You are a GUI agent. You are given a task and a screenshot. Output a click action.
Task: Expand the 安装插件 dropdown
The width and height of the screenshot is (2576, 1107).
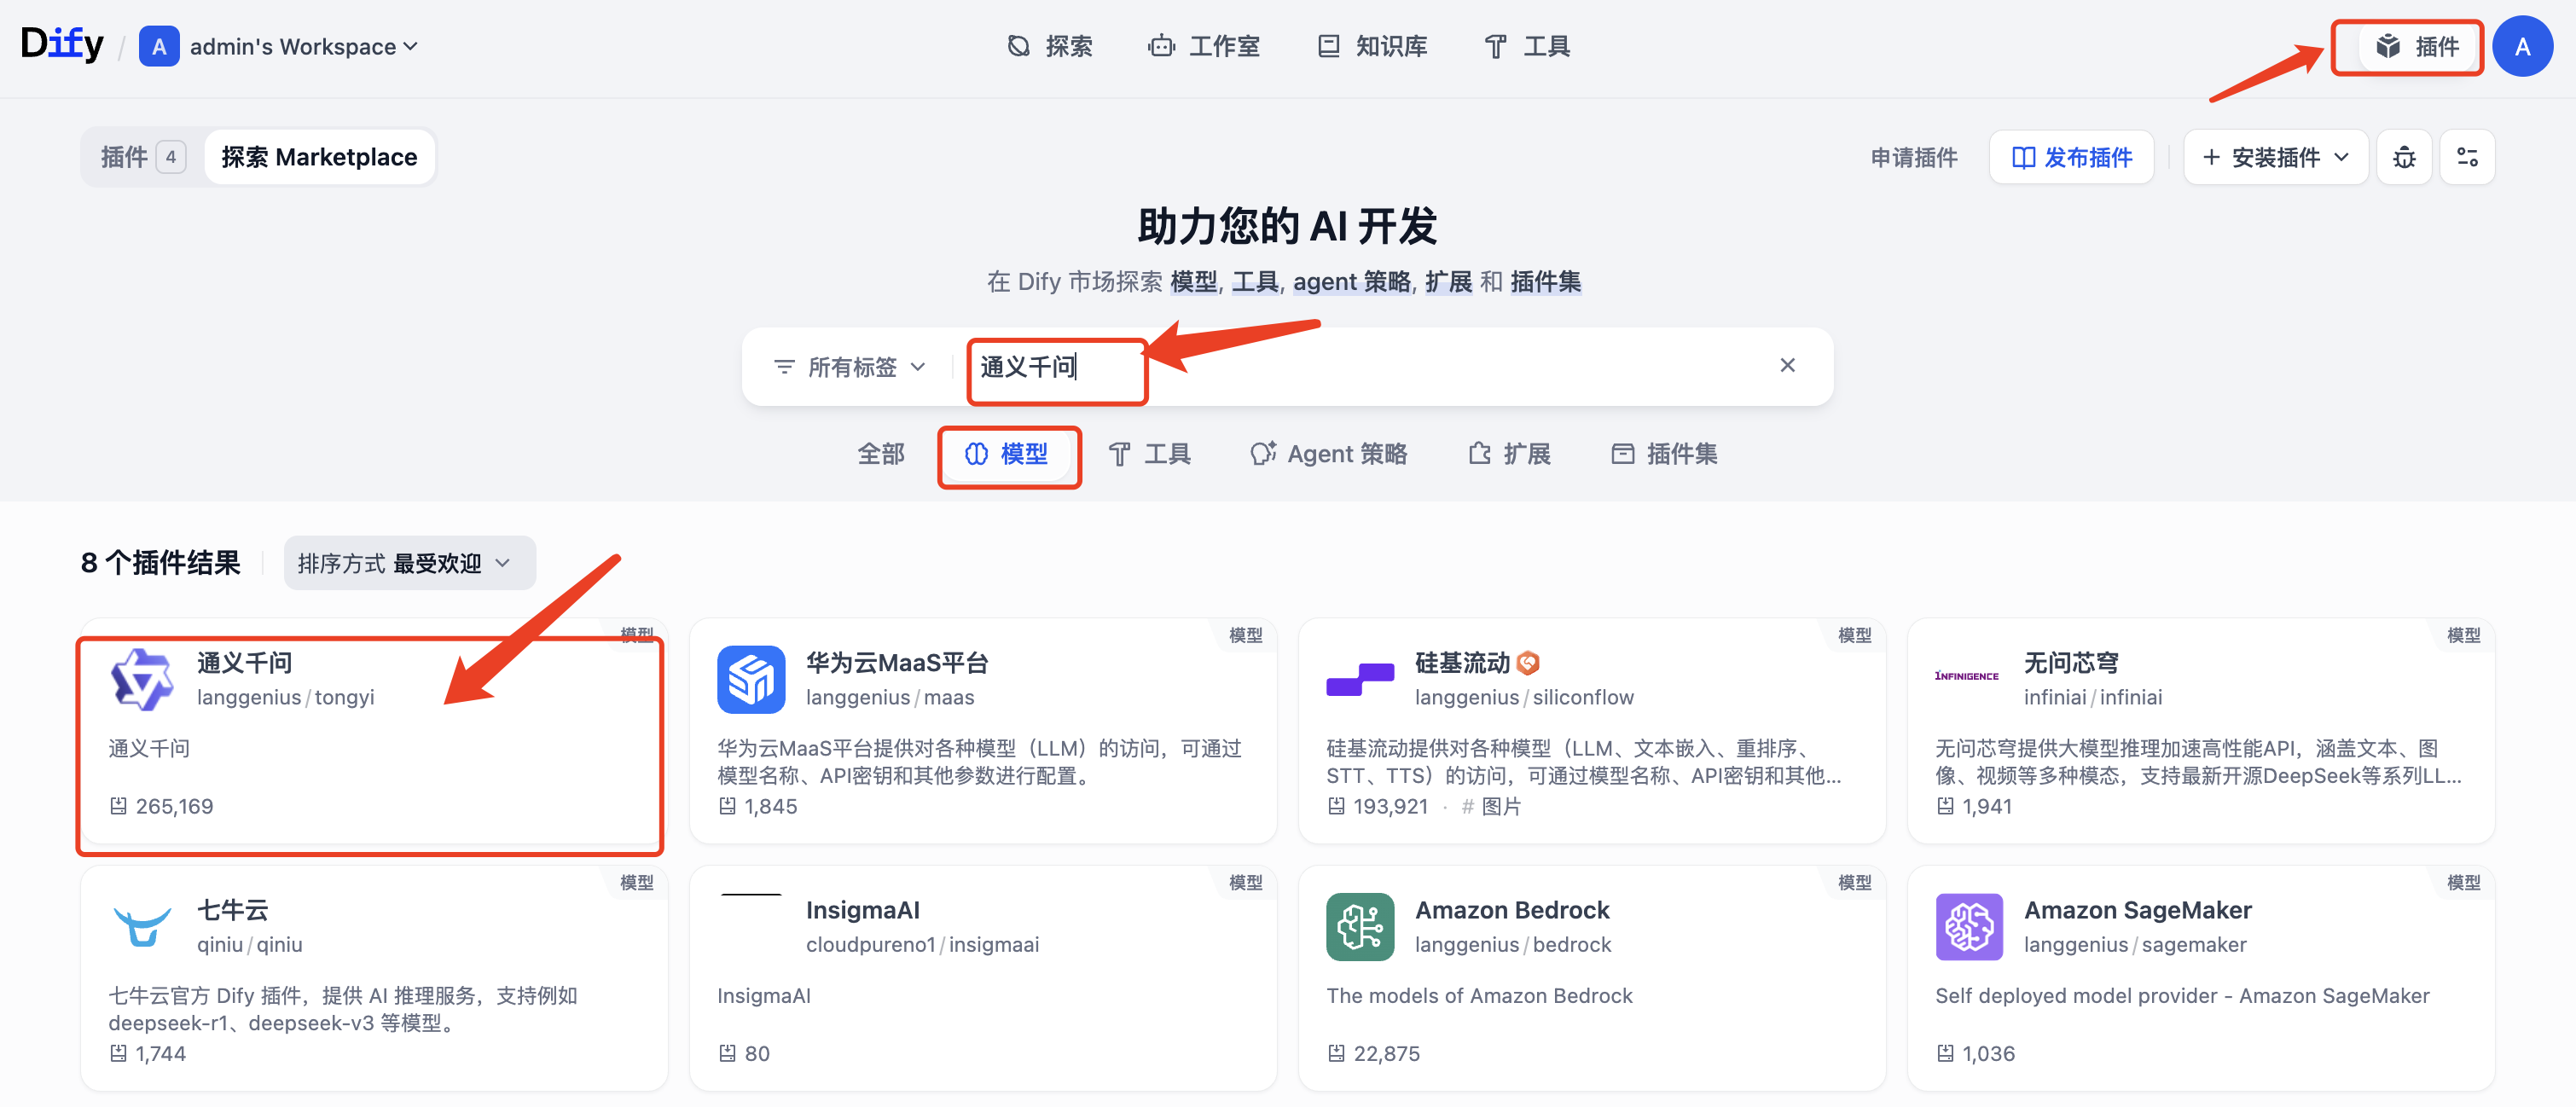pyautogui.click(x=2276, y=157)
